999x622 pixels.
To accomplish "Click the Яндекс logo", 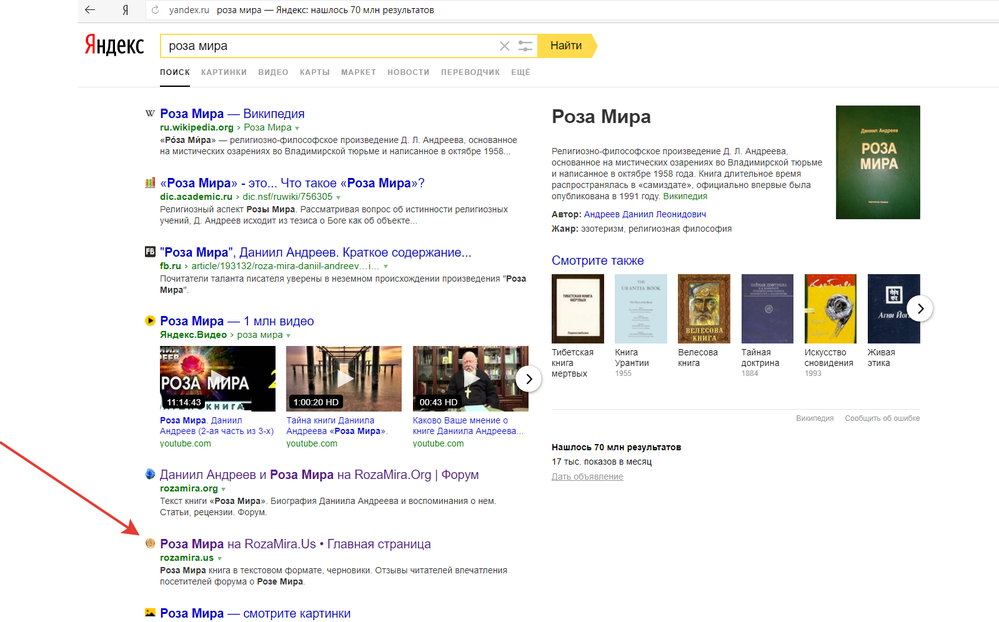I will [115, 46].
